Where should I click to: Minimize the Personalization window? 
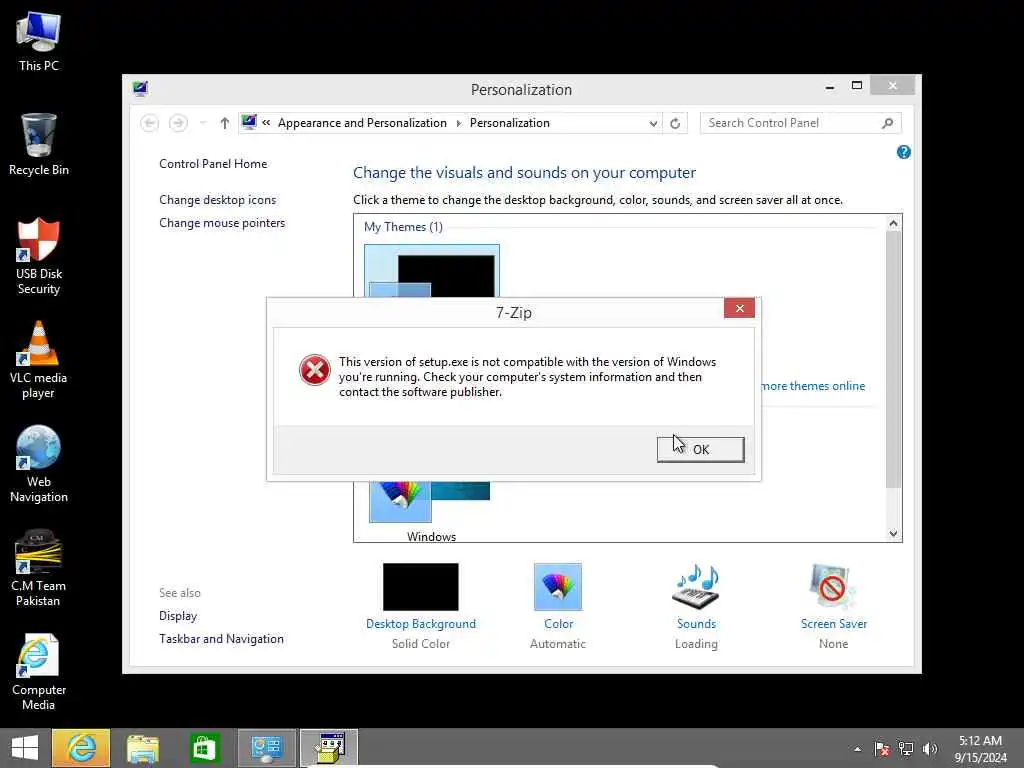pyautogui.click(x=829, y=86)
